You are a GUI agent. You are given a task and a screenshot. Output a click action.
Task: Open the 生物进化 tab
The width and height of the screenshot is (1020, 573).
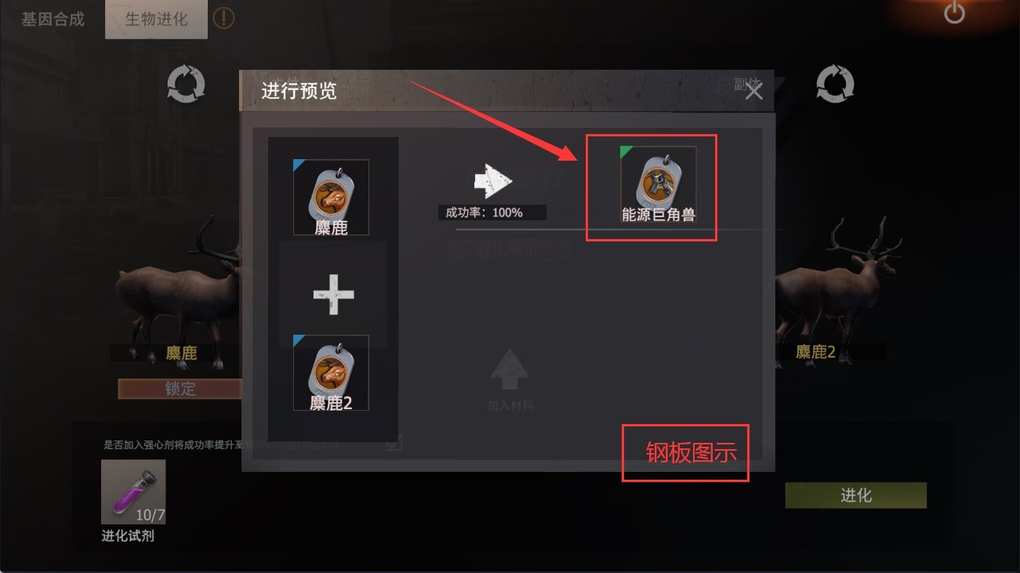click(x=156, y=20)
